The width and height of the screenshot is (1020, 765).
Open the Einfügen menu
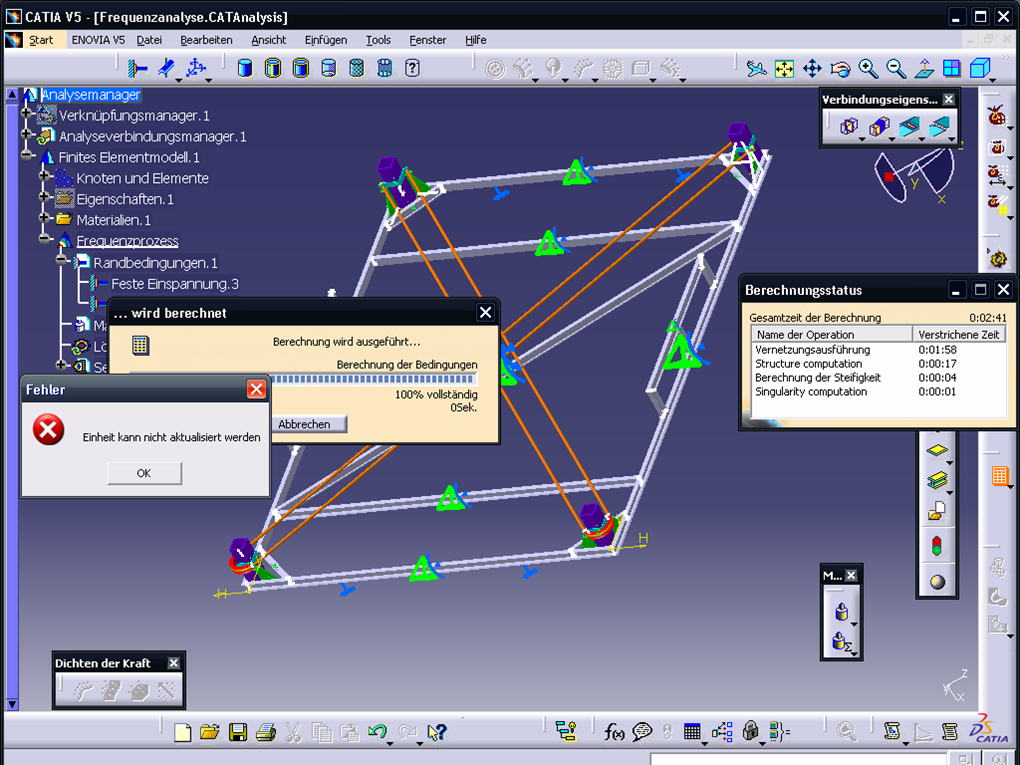[x=326, y=40]
